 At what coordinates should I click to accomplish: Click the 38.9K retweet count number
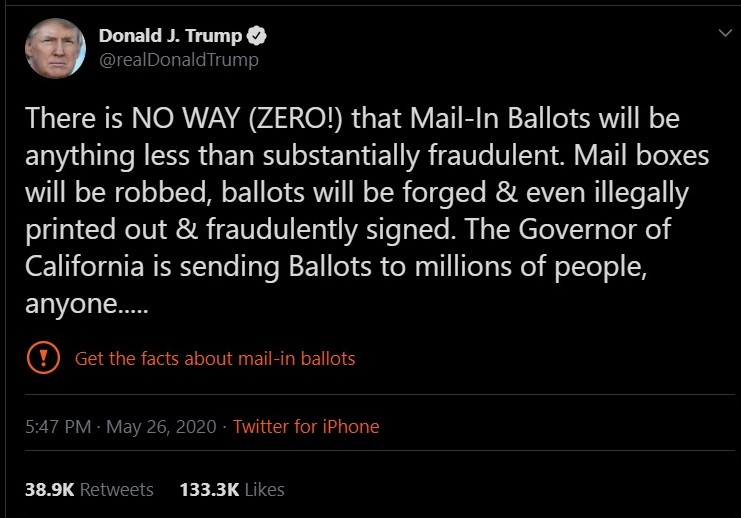coord(48,489)
